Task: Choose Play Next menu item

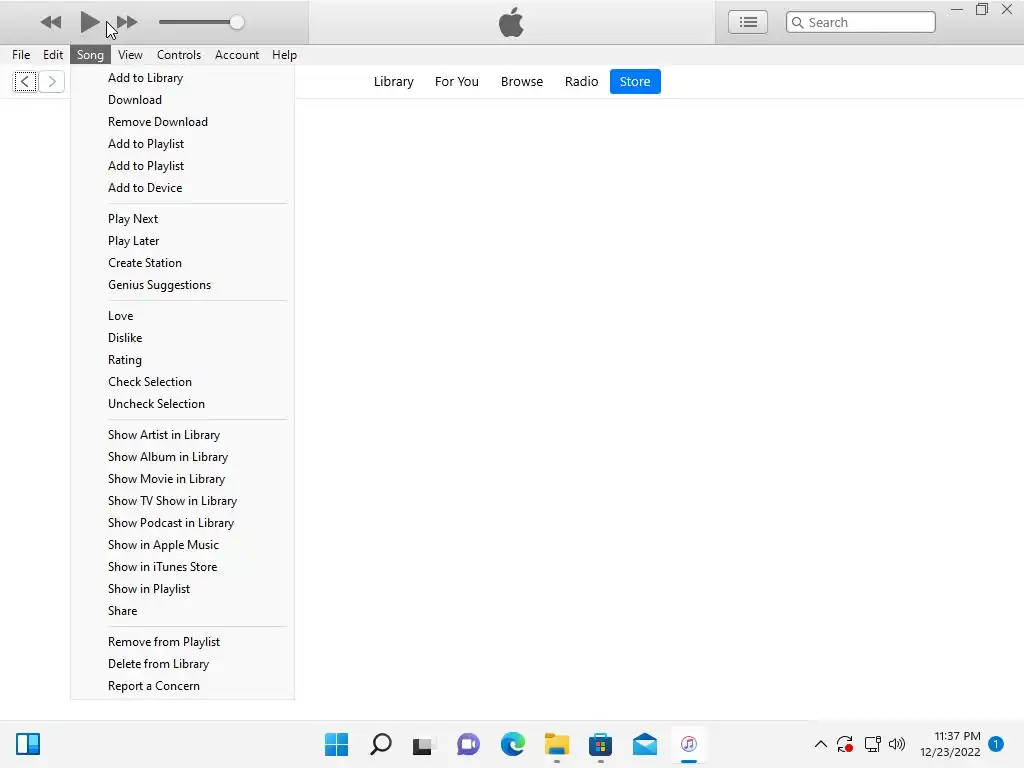Action: (182, 219)
